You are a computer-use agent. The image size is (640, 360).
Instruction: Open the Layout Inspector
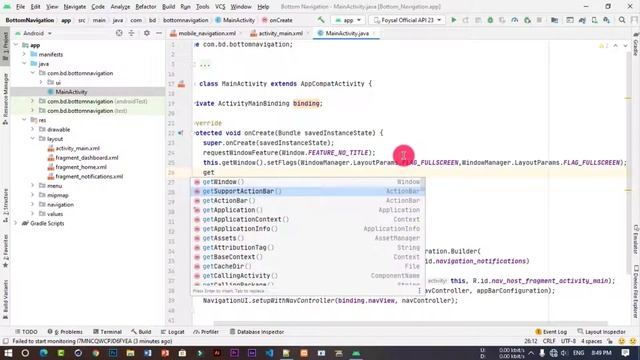(x=601, y=332)
